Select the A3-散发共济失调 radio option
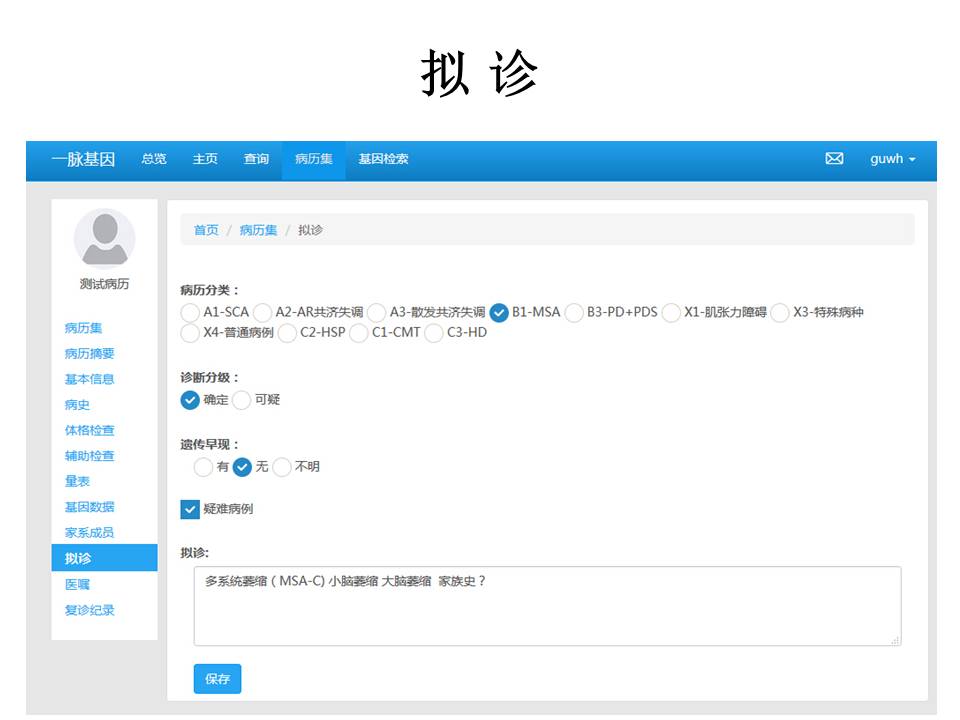Screen dimensions: 960x720 tap(377, 312)
